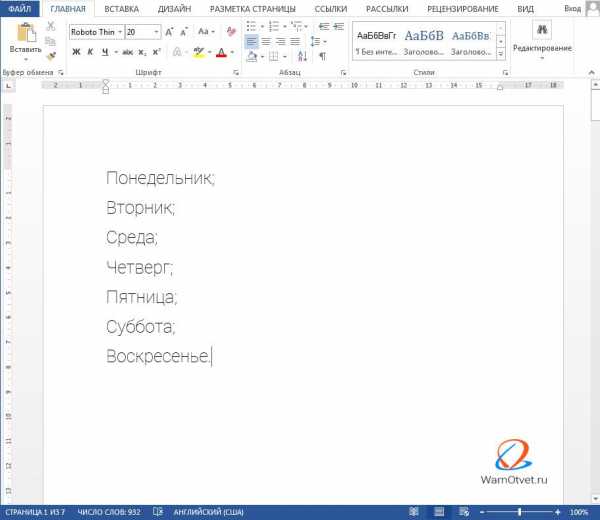Click ЧИСЛО СЛОВ: 932 word count

[109, 512]
